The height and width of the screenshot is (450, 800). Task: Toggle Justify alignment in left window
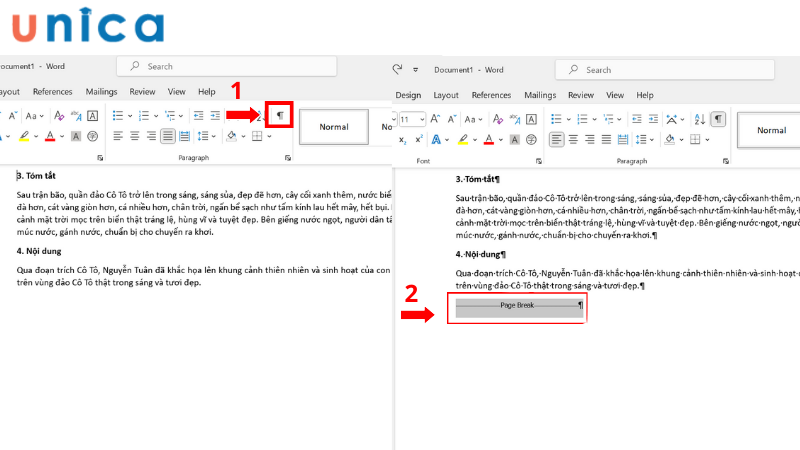(167, 136)
